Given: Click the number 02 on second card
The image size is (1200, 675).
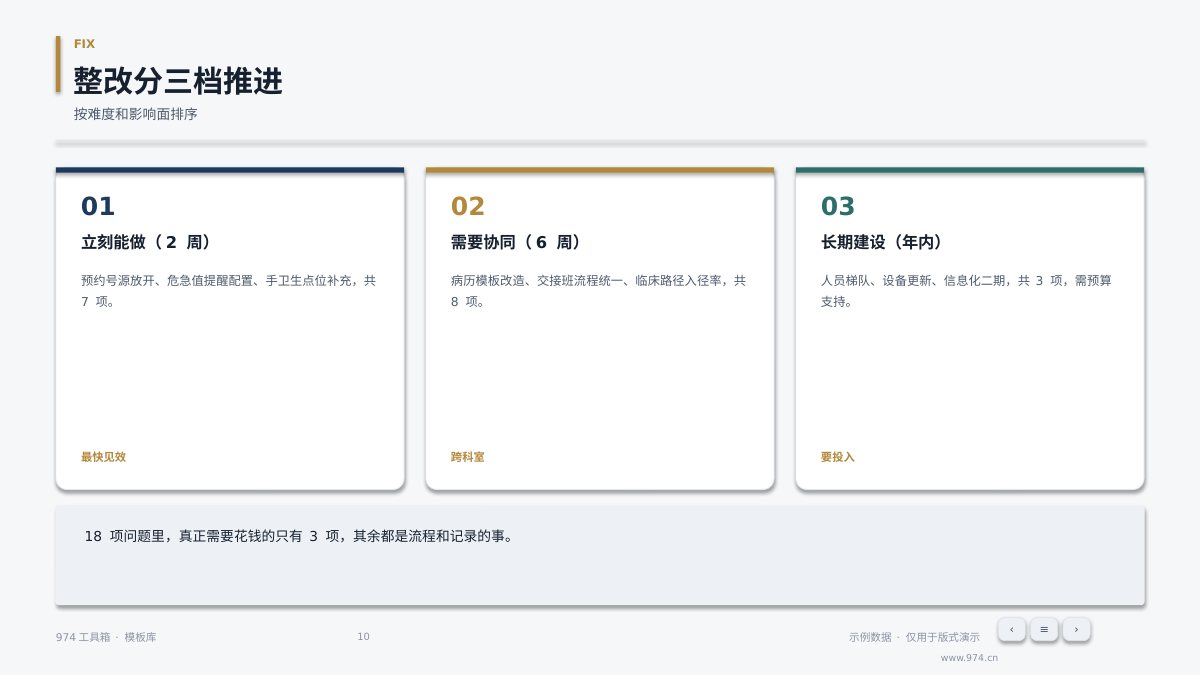Looking at the screenshot, I should coord(468,207).
